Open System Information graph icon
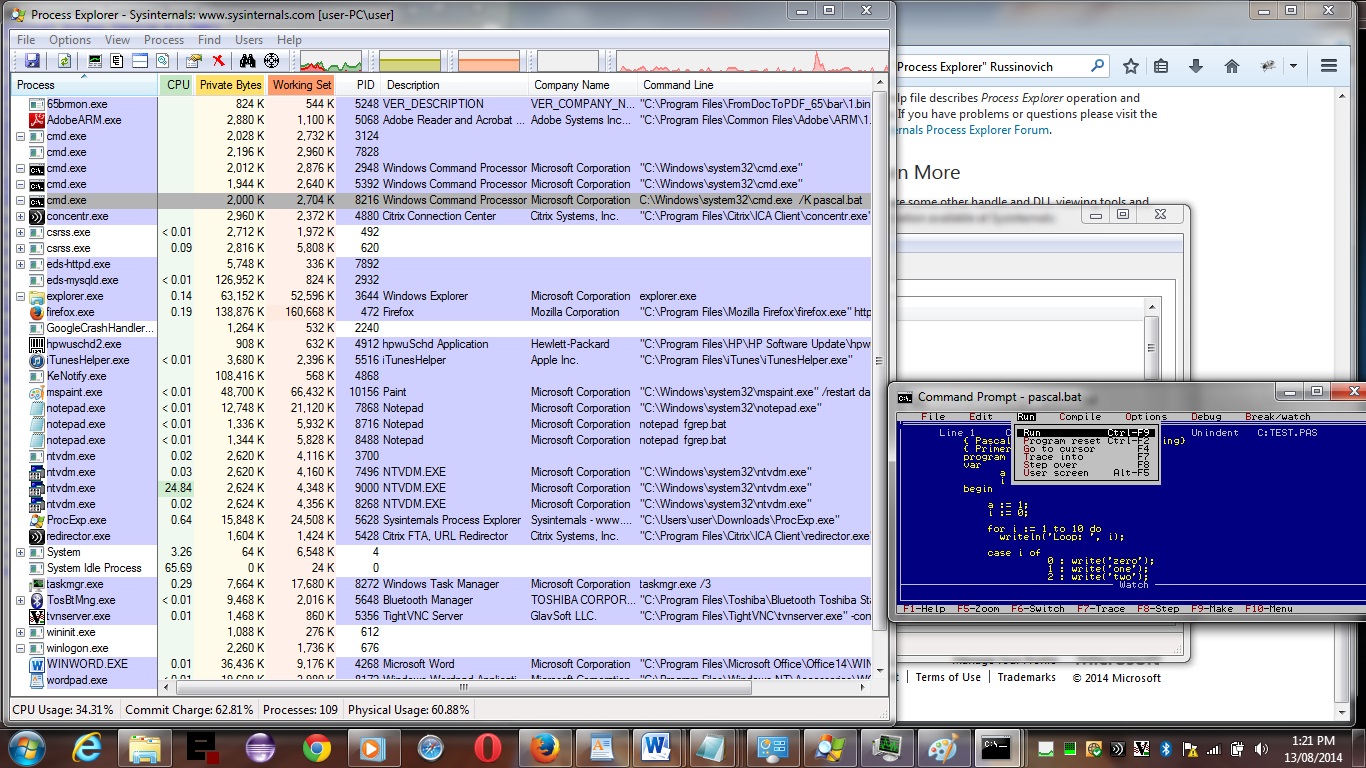Viewport: 1366px width, 768px height. 95,61
